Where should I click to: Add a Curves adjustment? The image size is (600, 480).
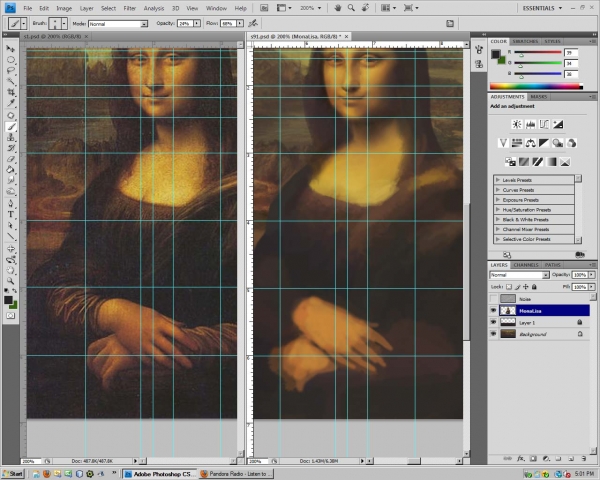click(544, 124)
